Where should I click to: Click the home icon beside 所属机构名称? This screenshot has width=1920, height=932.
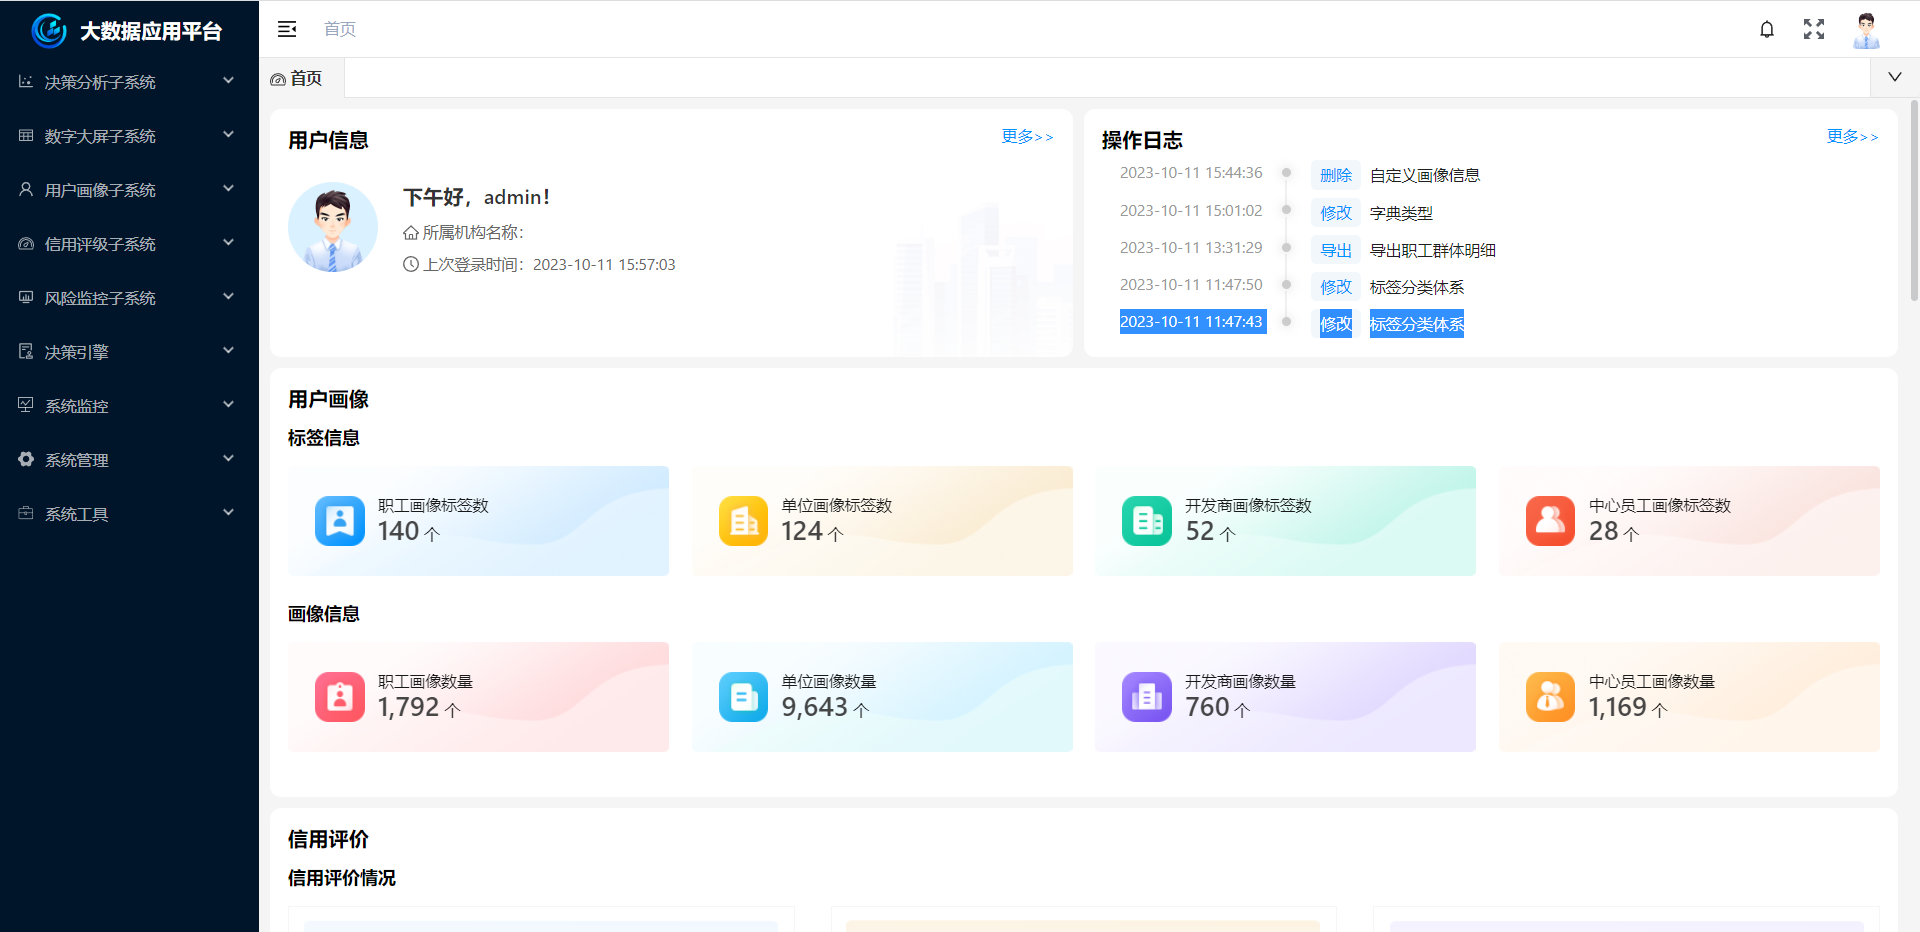pos(410,233)
